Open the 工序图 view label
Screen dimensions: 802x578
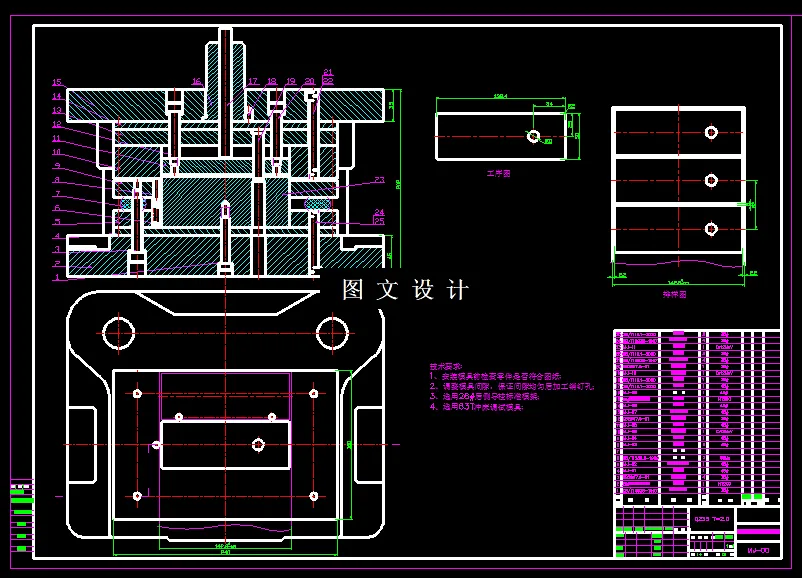click(x=497, y=172)
